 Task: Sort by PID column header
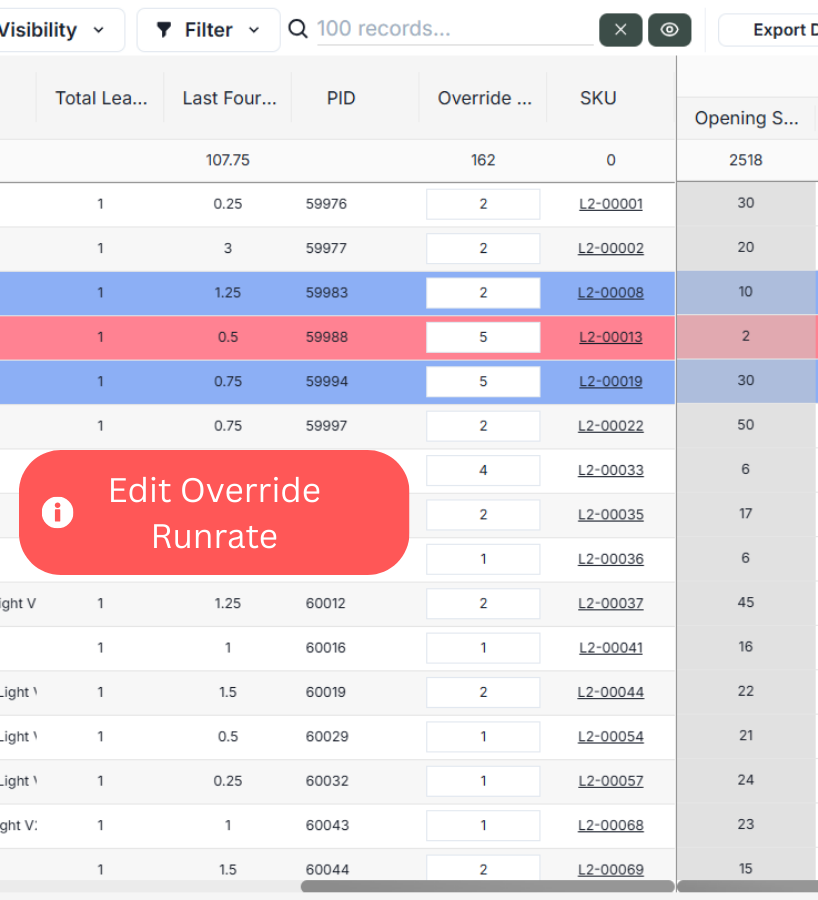point(341,98)
